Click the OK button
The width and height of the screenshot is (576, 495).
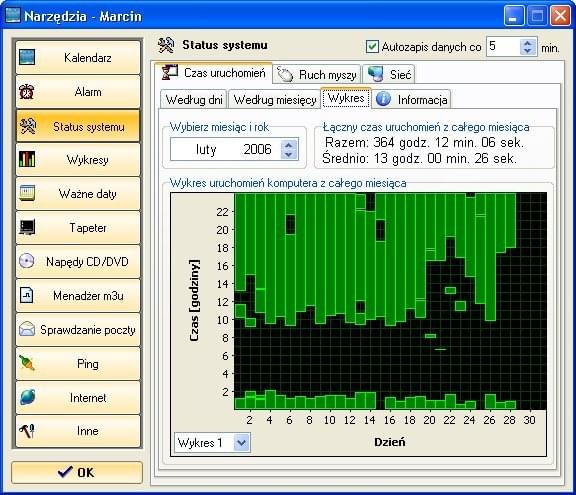tap(77, 472)
